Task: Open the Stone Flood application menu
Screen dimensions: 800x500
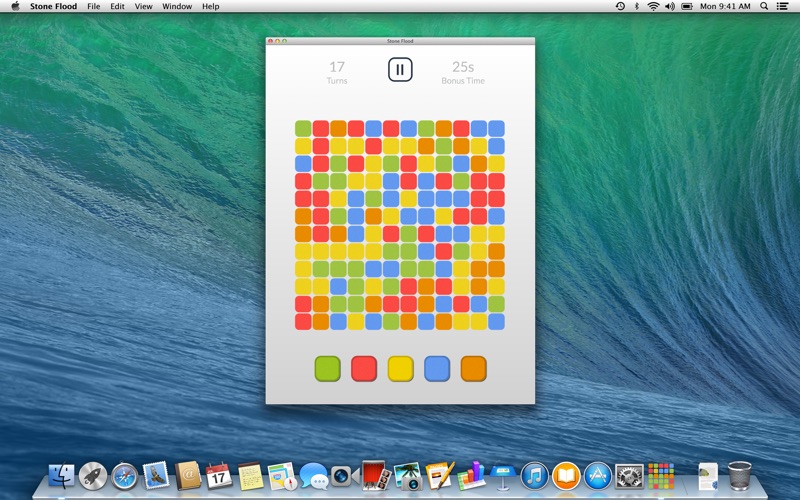Action: click(x=53, y=6)
